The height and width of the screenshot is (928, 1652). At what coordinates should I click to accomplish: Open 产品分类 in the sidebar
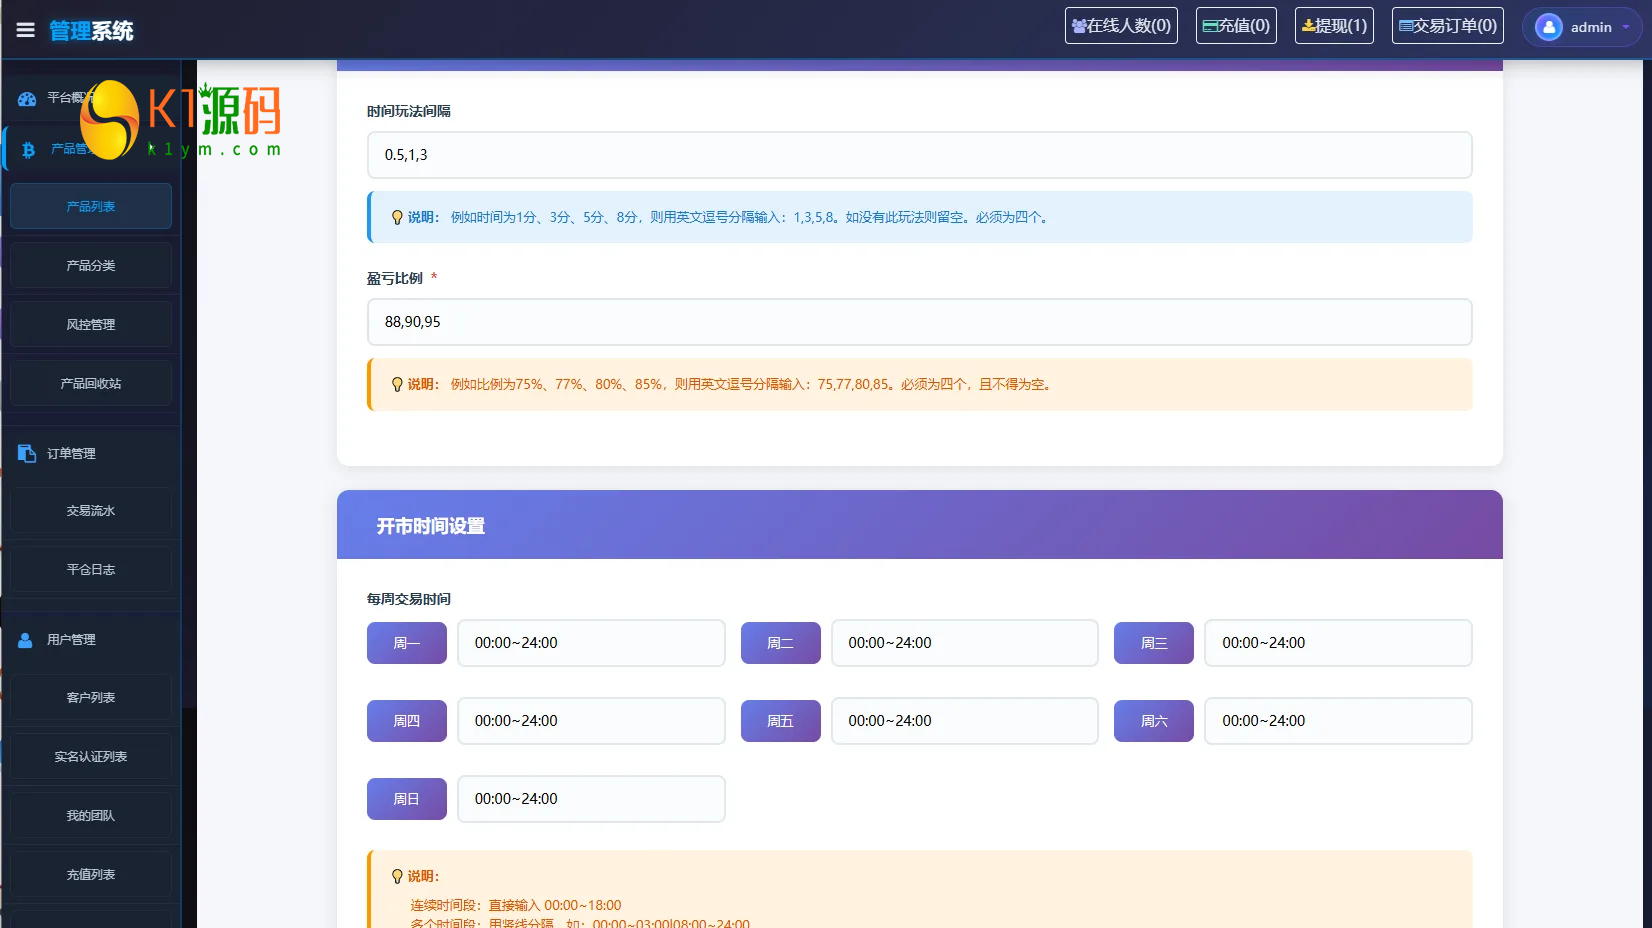click(91, 265)
